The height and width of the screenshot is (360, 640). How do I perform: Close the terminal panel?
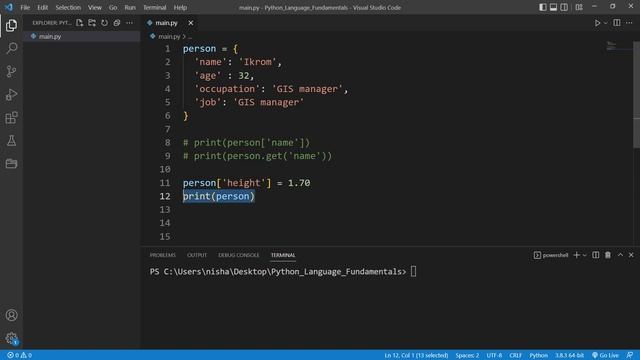point(631,255)
